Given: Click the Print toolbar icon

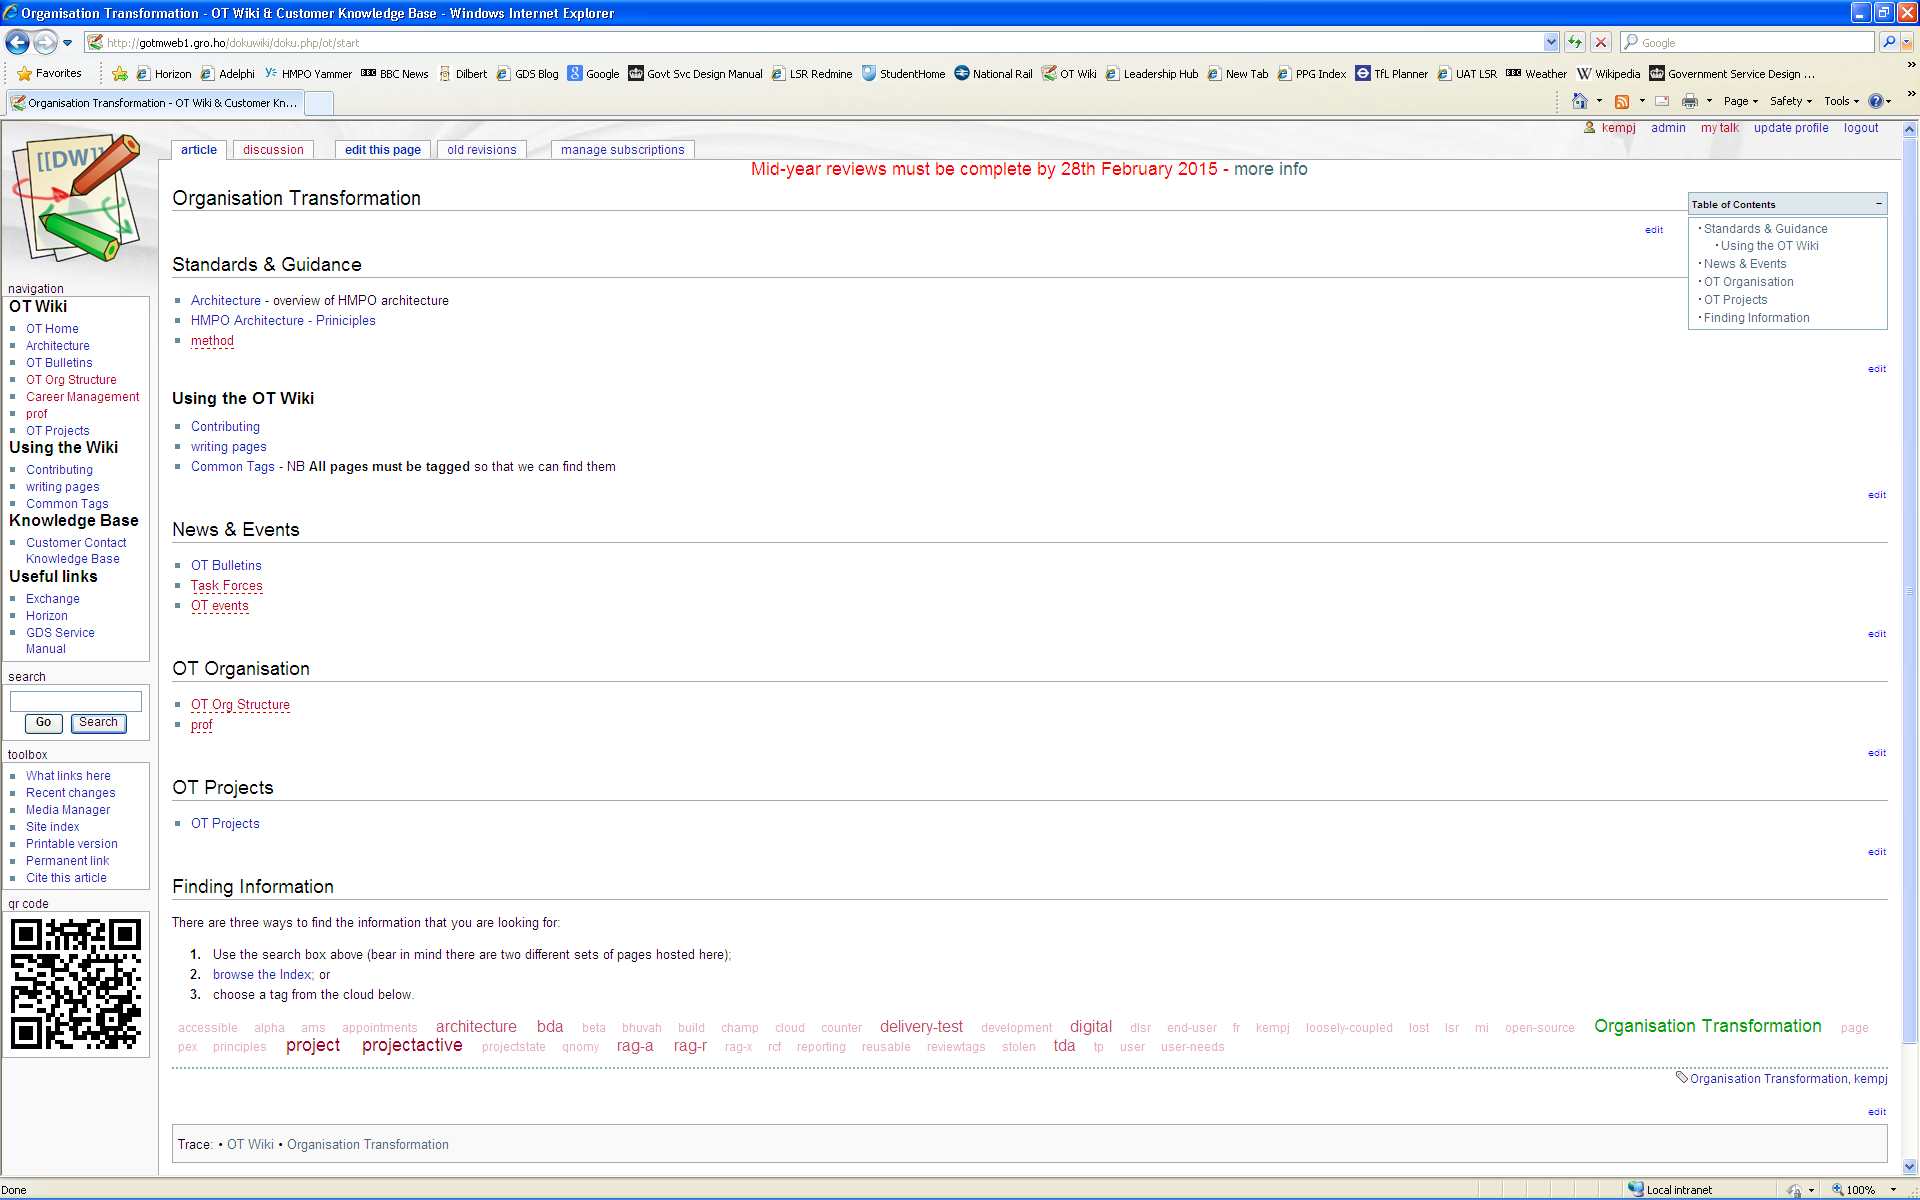Looking at the screenshot, I should point(1690,101).
